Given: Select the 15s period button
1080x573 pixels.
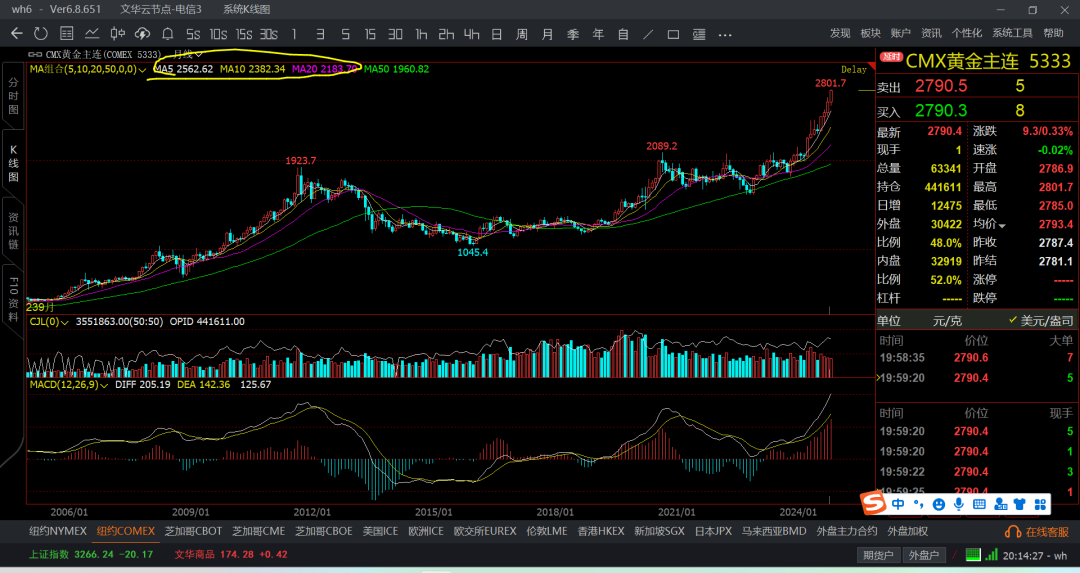Looking at the screenshot, I should tap(244, 34).
